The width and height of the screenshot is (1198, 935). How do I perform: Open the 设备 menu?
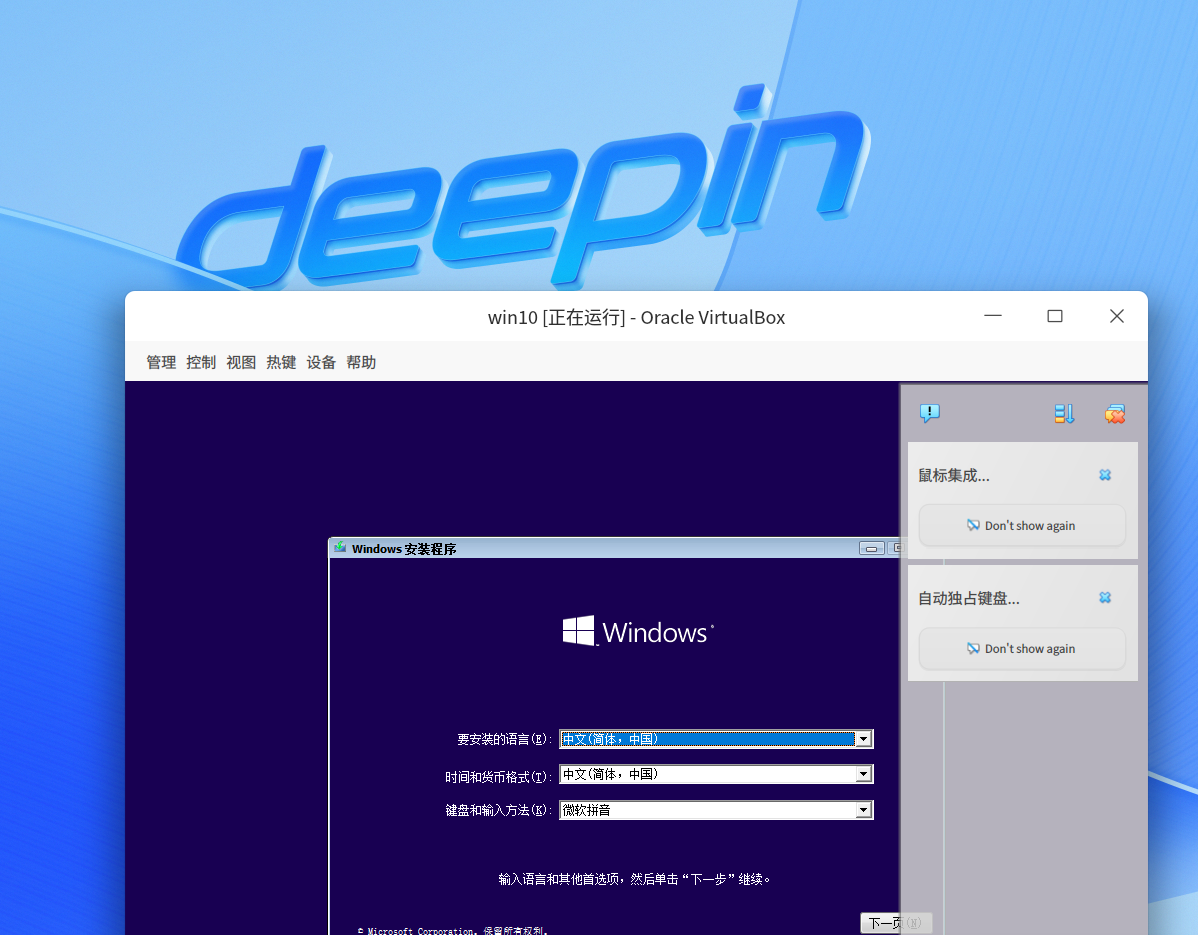click(x=321, y=362)
